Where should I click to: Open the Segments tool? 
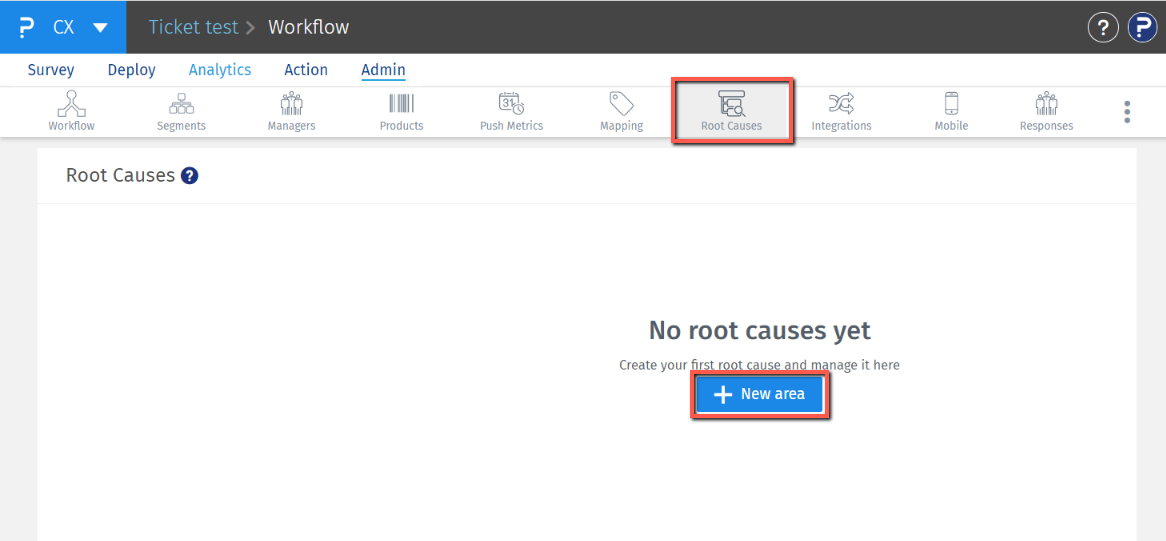[x=181, y=111]
